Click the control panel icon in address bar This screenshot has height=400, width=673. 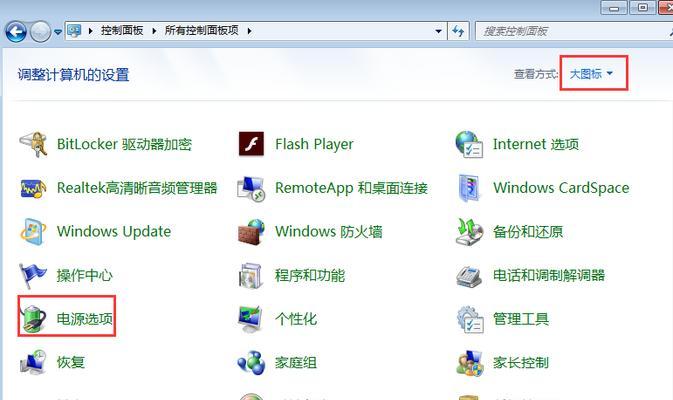click(x=74, y=30)
